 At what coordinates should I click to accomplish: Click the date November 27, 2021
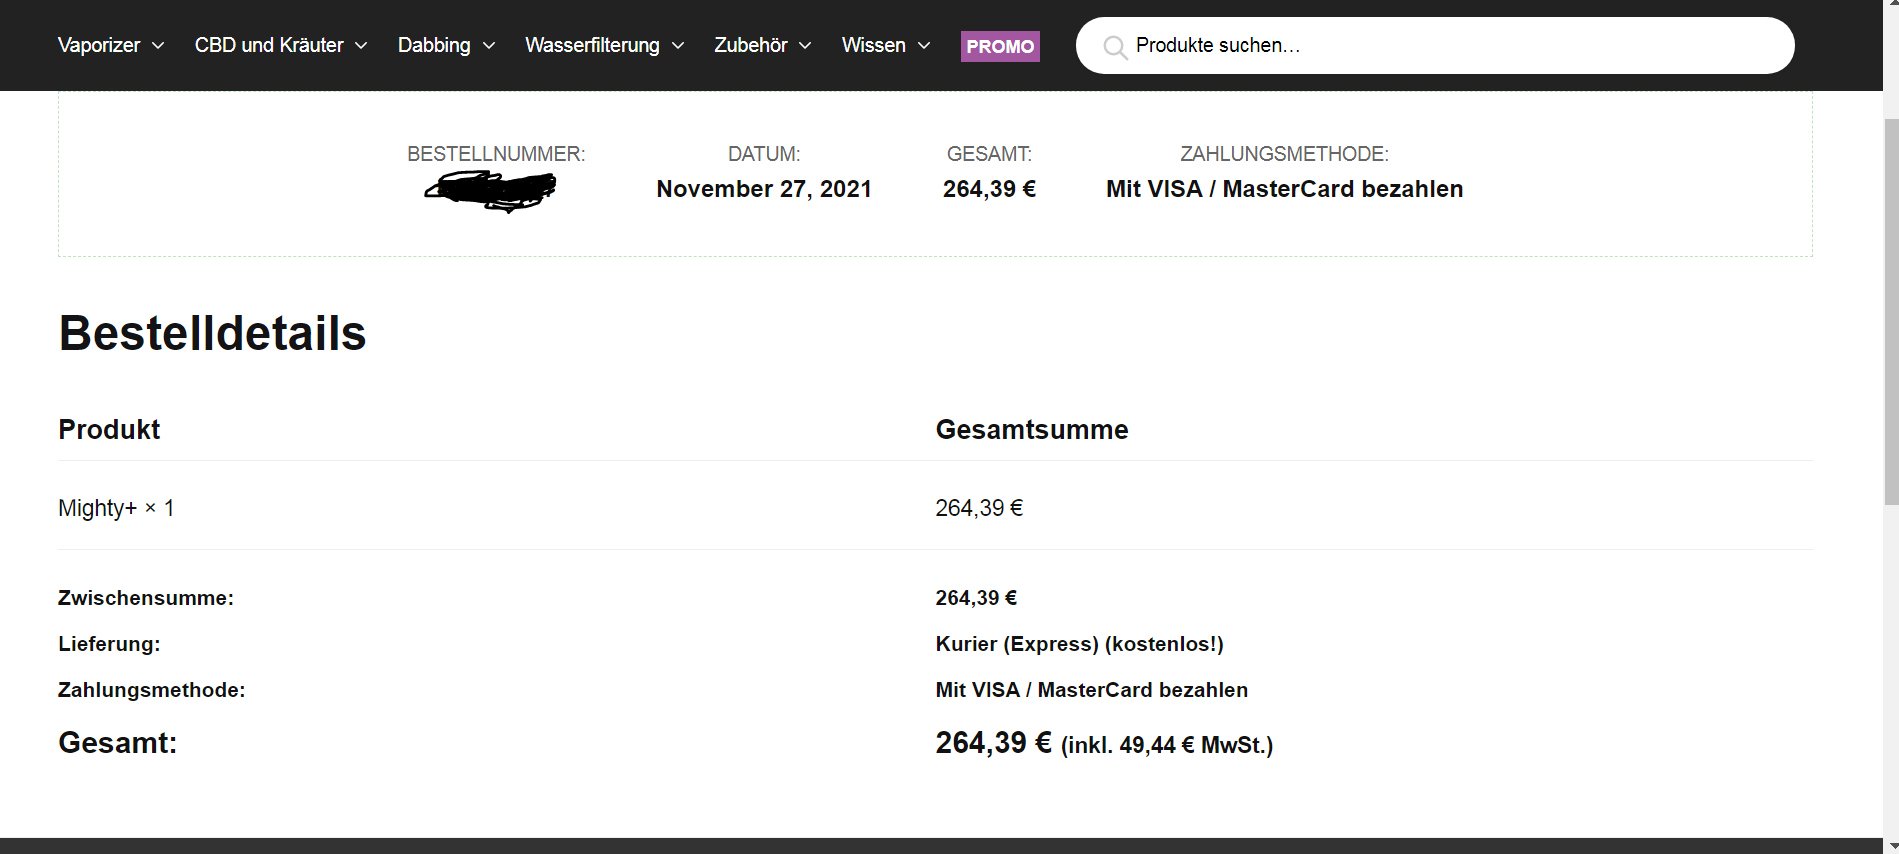pos(764,189)
